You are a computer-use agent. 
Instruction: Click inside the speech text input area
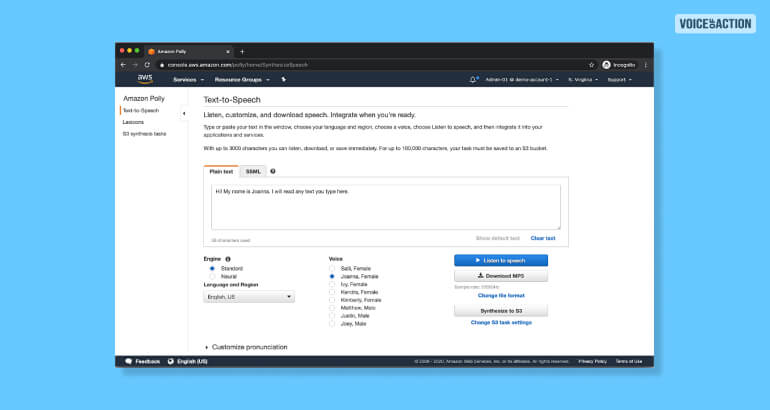(x=385, y=207)
